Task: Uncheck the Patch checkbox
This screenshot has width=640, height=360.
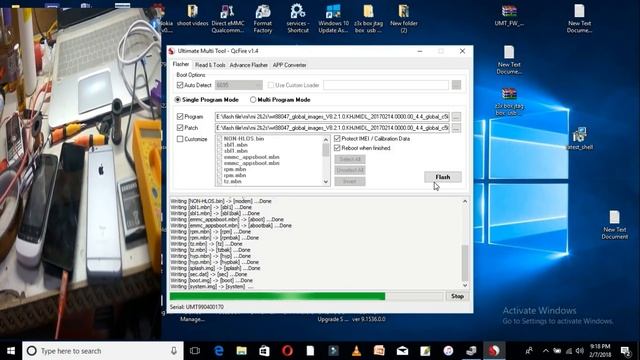Action: pos(180,128)
